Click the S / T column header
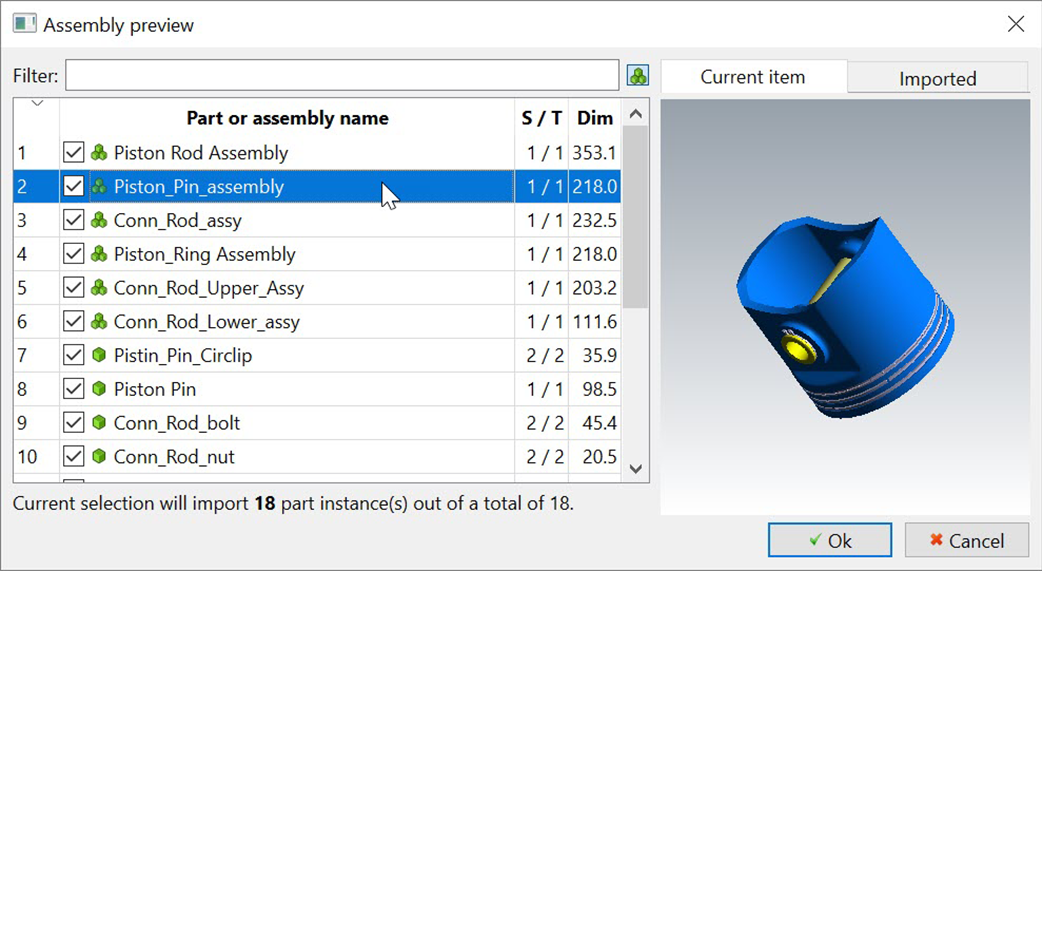Image resolution: width=1042 pixels, height=925 pixels. 542,118
